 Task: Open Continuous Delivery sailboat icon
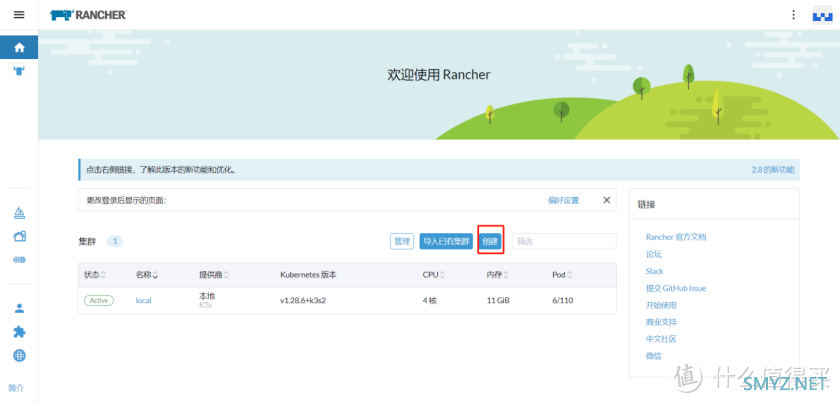(x=19, y=213)
